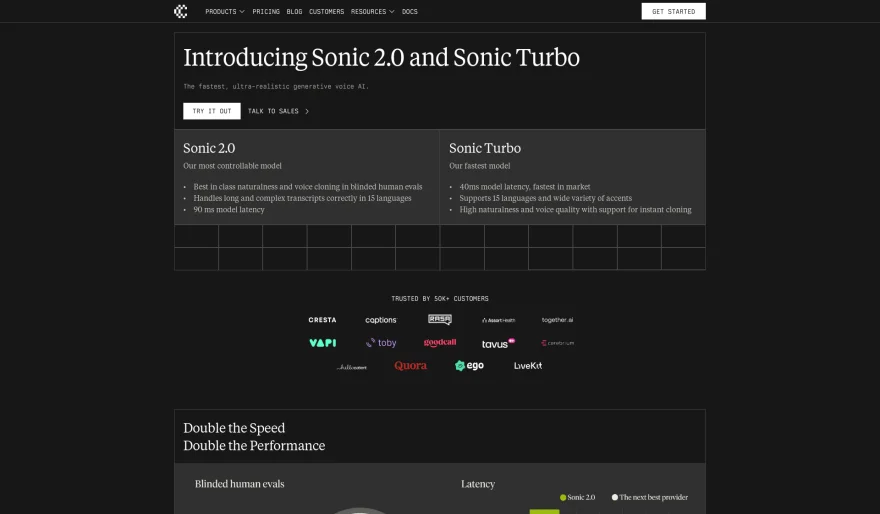Open the Customers page
The height and width of the screenshot is (514, 880).
[326, 11]
